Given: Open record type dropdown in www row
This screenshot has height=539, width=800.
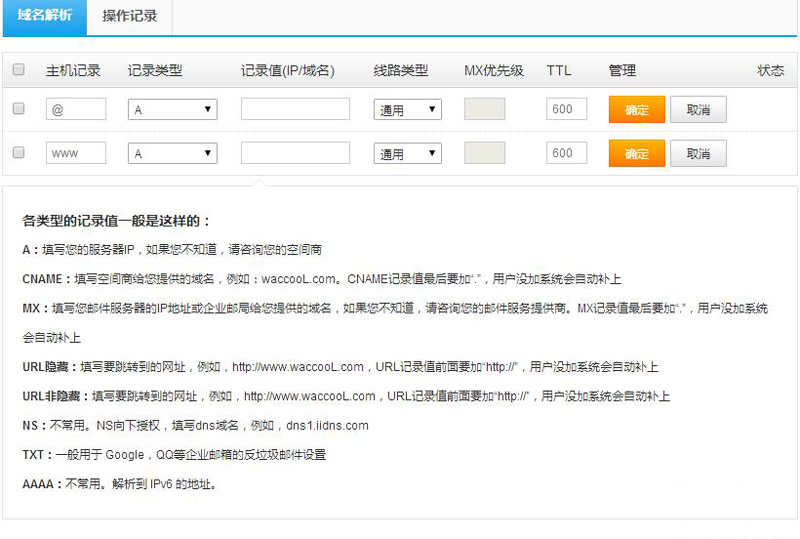Looking at the screenshot, I should [172, 153].
